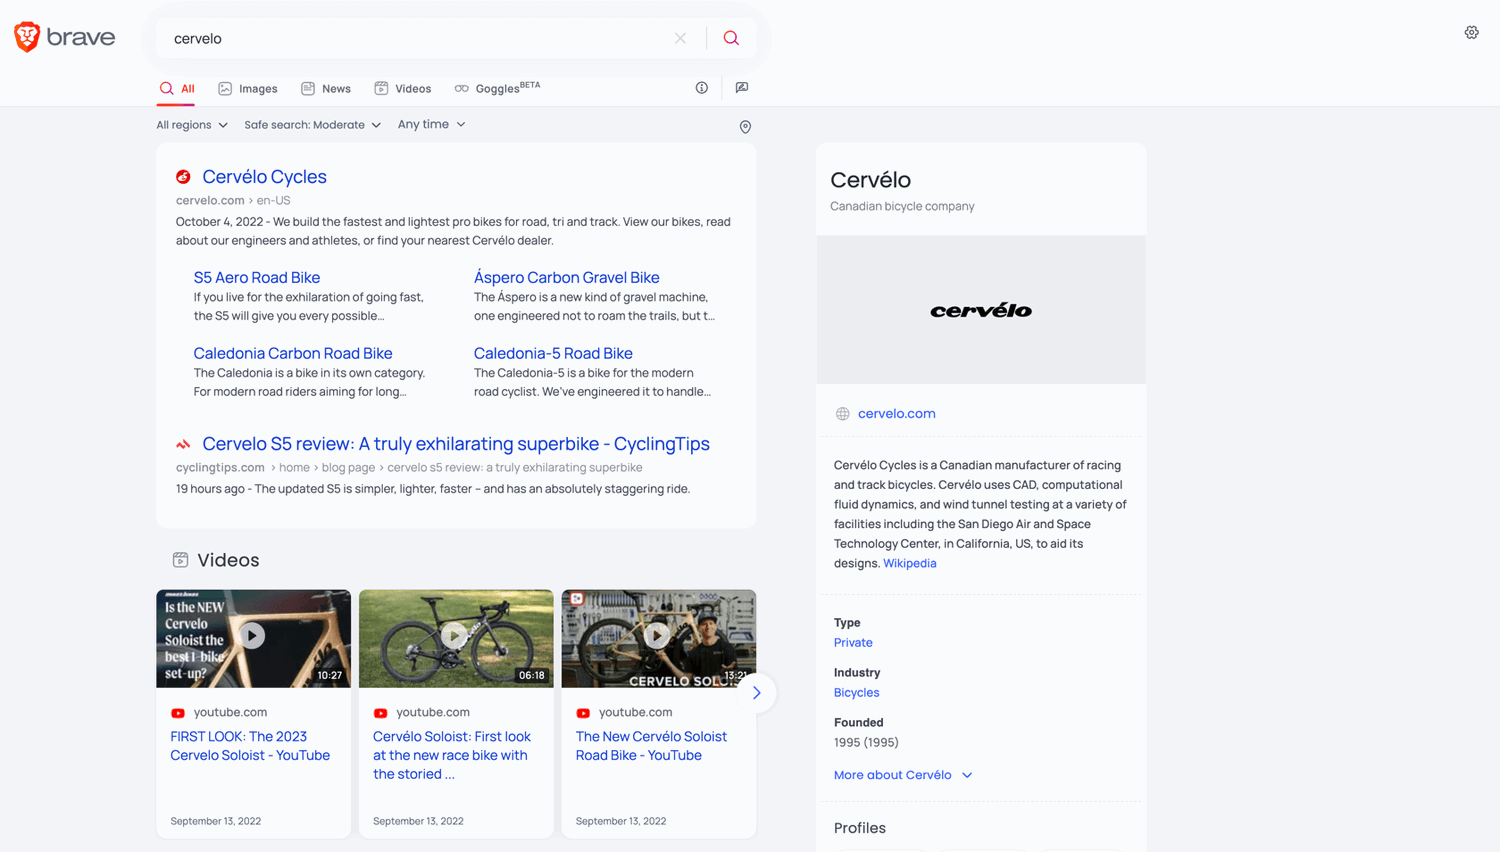Open the Áspero Carbon Gravel Bike link
1500x852 pixels.
[567, 278]
